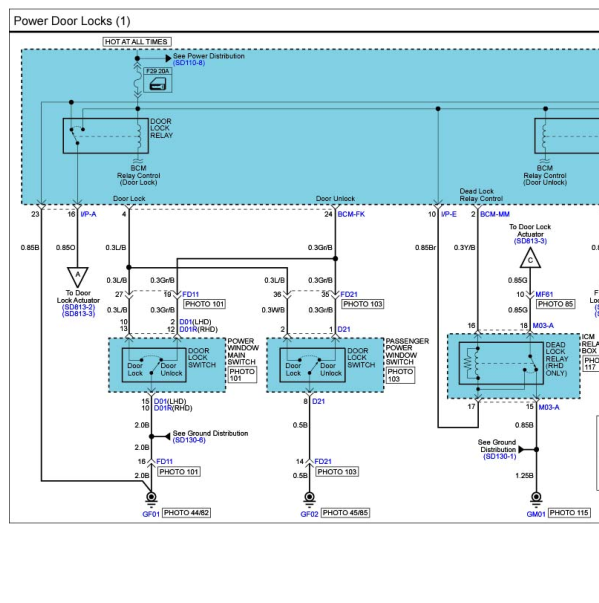Click FD11 connector label beside pin 19
The image size is (599, 603).
coord(190,295)
